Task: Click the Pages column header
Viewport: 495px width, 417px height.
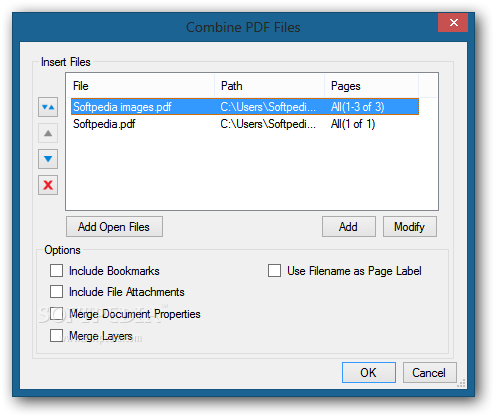Action: point(371,86)
